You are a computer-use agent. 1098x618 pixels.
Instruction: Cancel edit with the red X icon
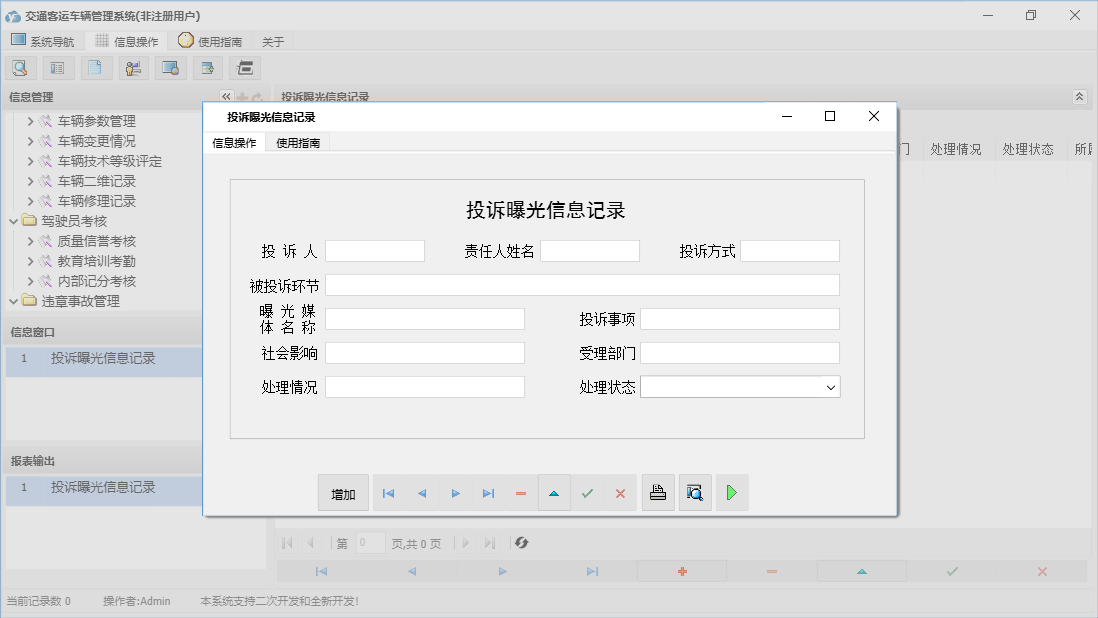point(620,492)
